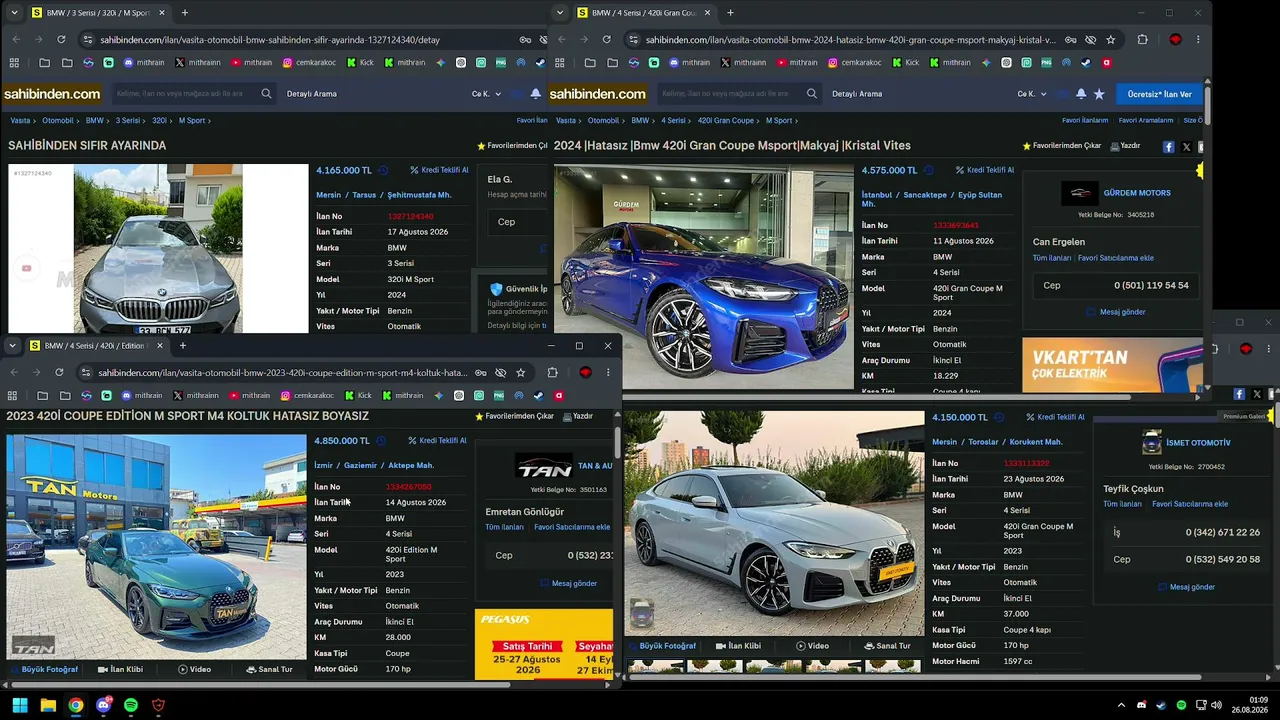Viewport: 1280px width, 720px height.
Task: Open the Chrome three-dot menu in the 420i Edition window
Action: click(607, 372)
